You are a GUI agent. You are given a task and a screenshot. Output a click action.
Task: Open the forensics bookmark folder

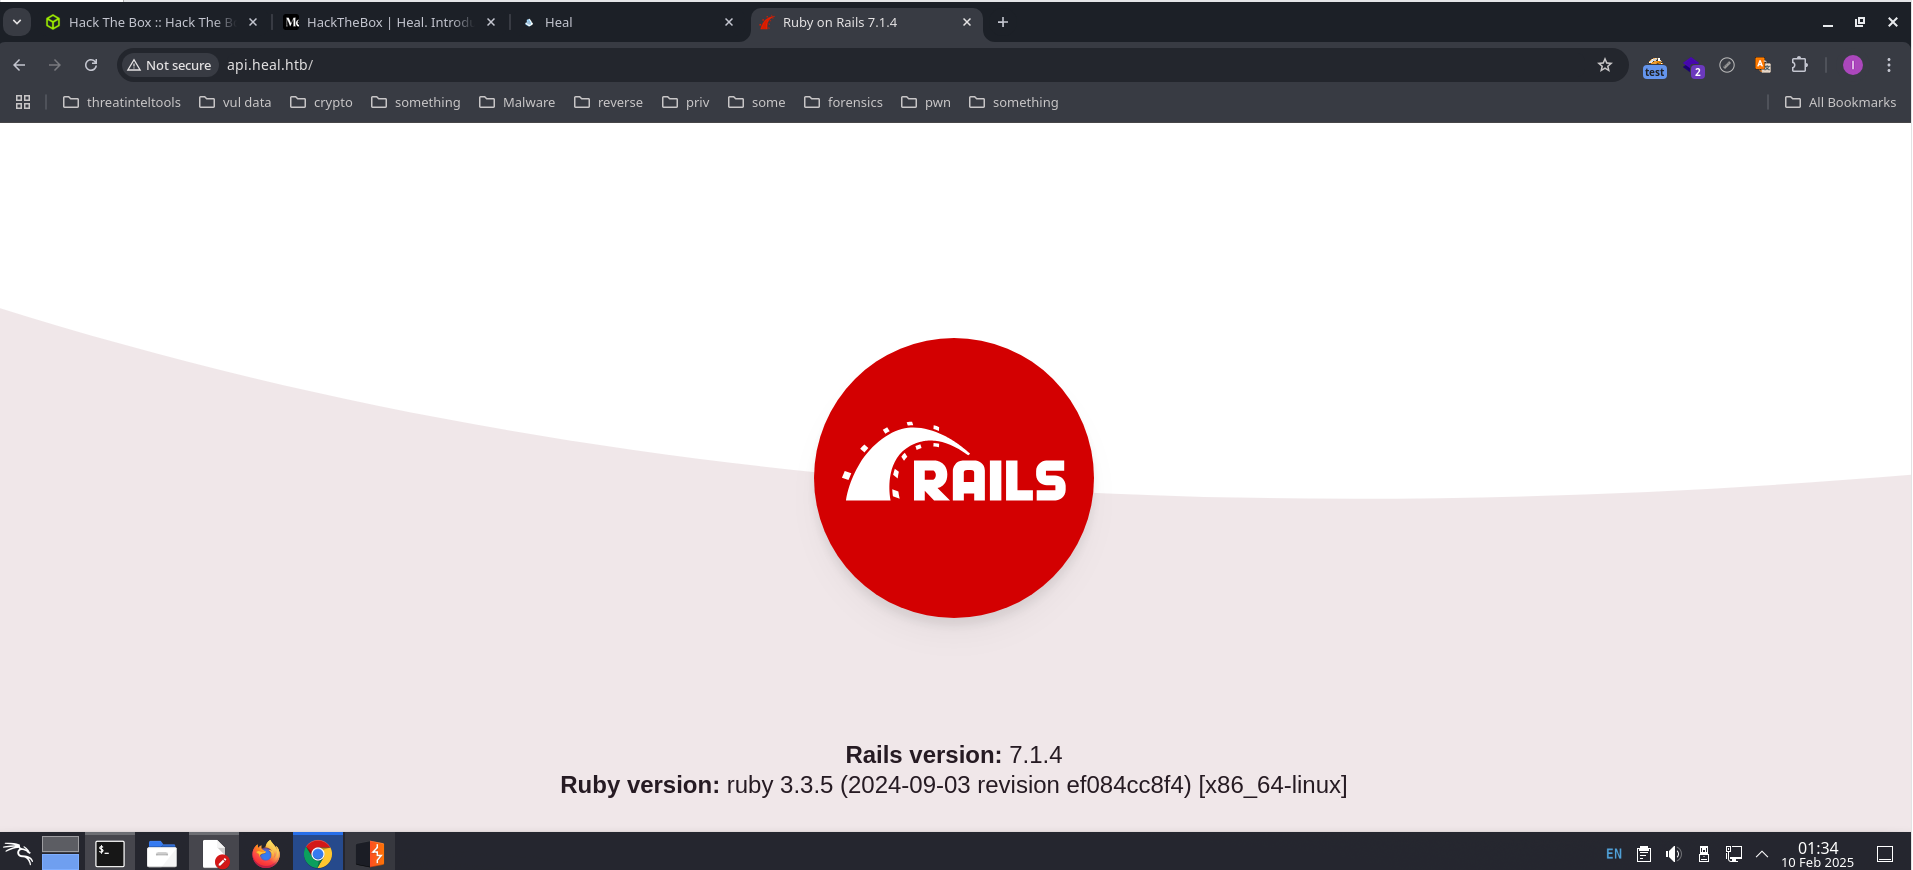(x=843, y=102)
